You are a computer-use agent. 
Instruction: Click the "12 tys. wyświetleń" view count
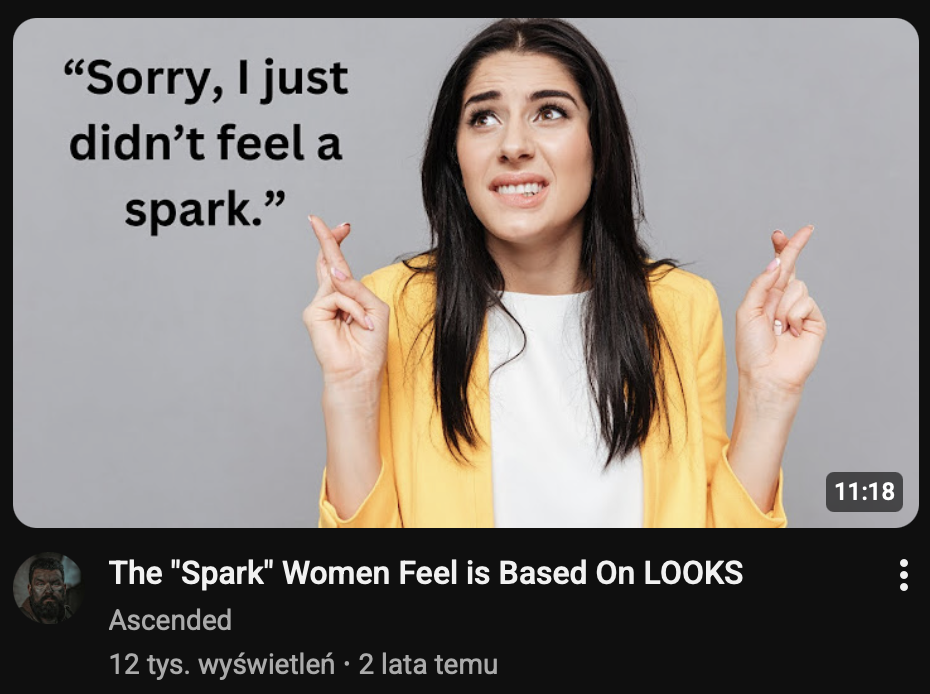(222, 664)
